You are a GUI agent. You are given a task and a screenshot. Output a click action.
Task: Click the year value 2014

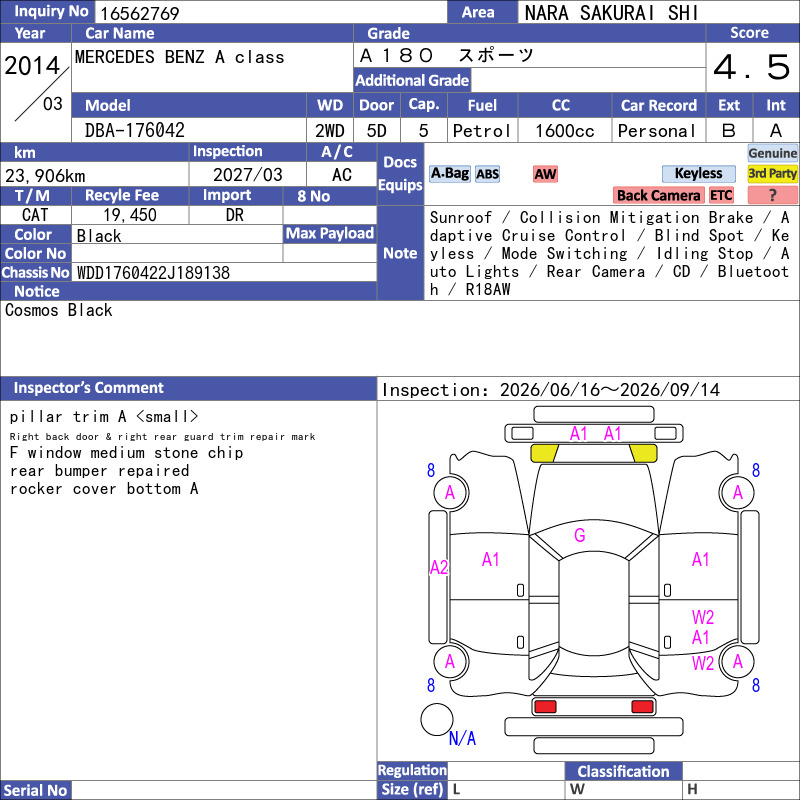(x=32, y=66)
